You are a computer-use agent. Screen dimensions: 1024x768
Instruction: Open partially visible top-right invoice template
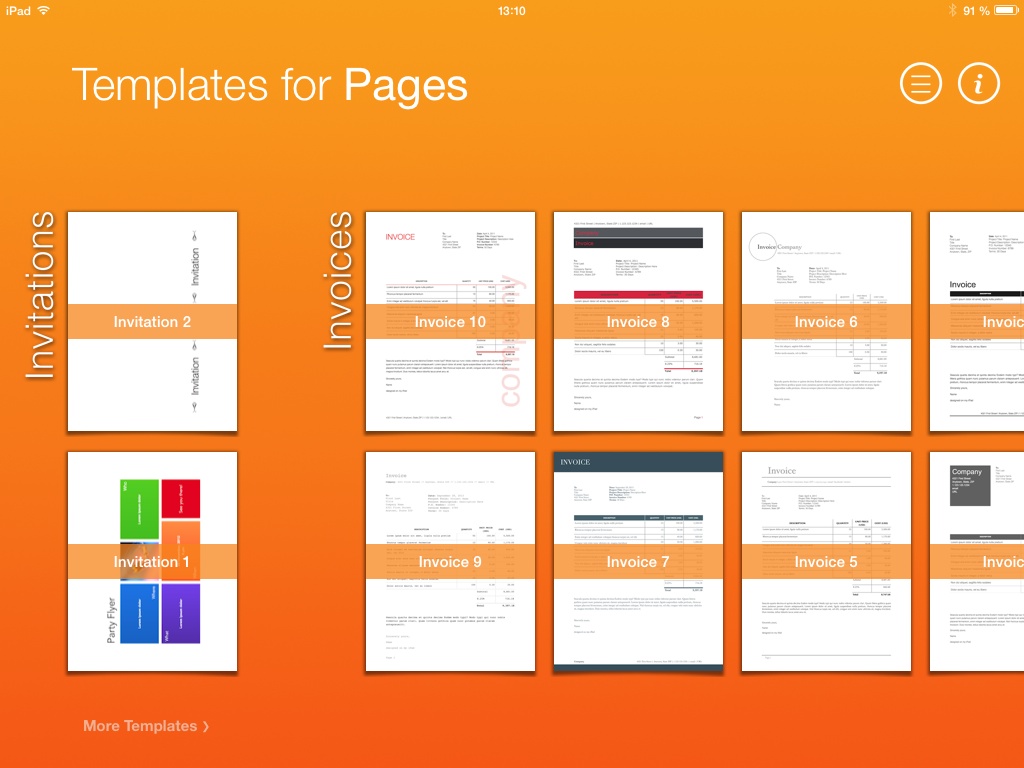977,322
